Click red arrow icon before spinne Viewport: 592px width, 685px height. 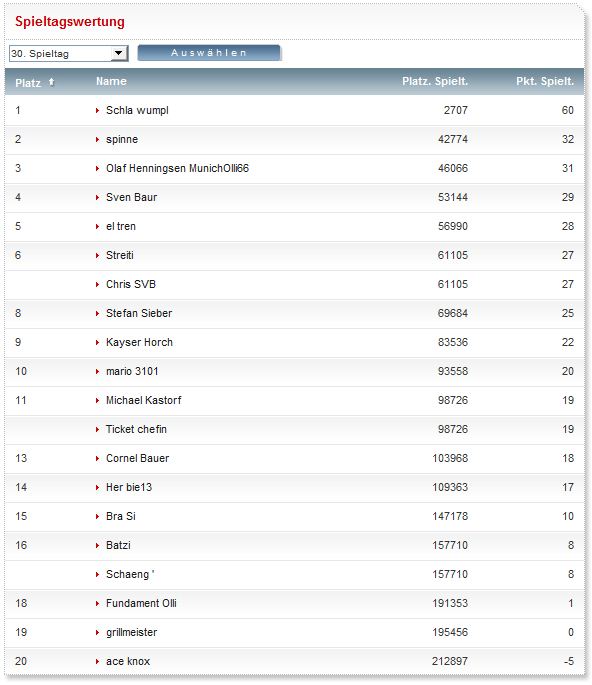coord(97,139)
